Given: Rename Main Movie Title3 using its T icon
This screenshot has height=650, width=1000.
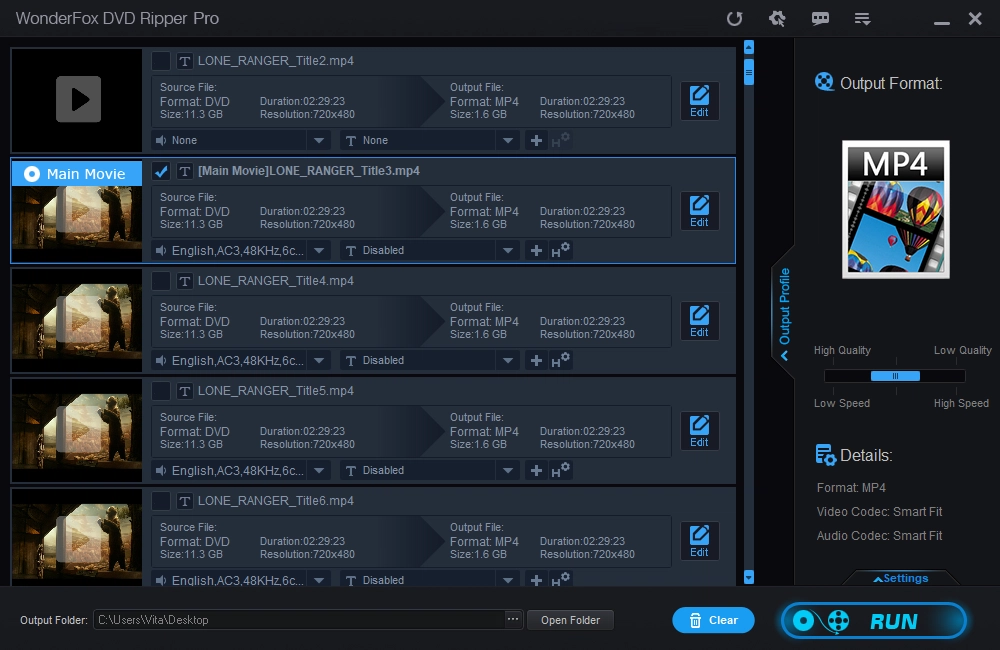Looking at the screenshot, I should click(184, 171).
